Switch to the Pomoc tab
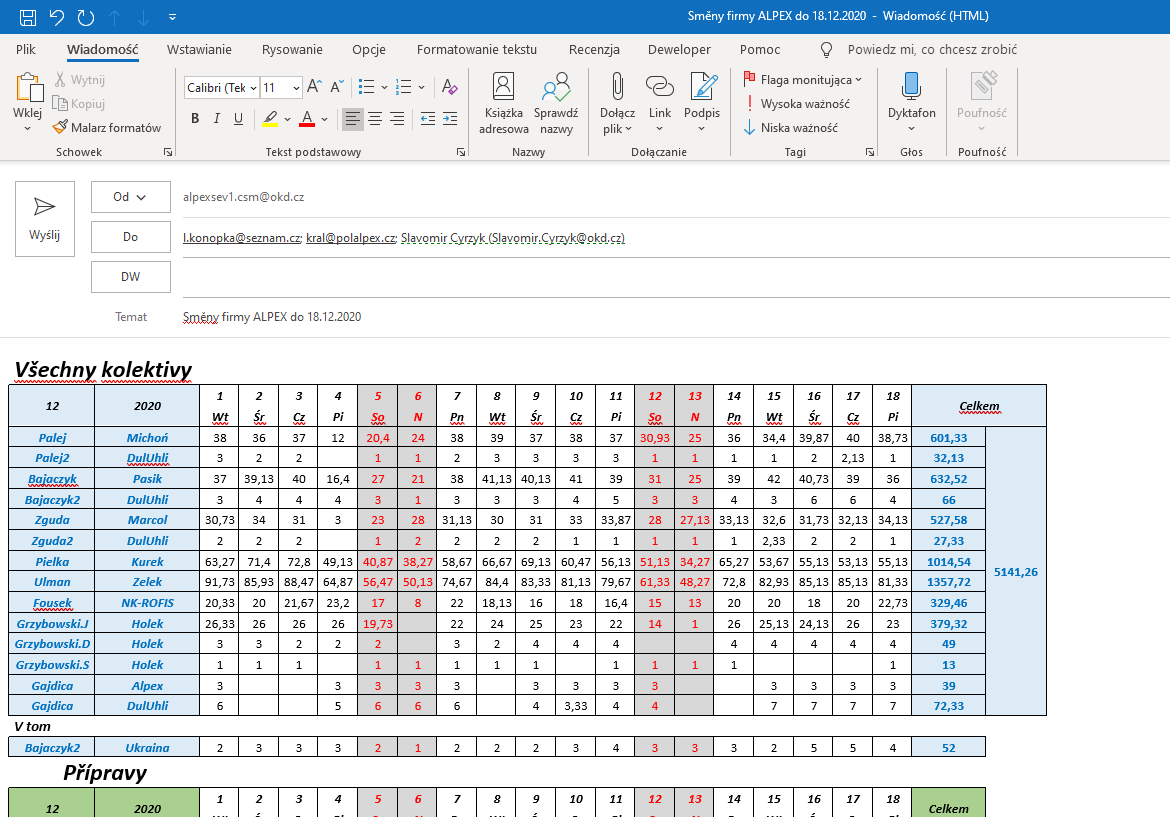1170x817 pixels. (x=760, y=49)
